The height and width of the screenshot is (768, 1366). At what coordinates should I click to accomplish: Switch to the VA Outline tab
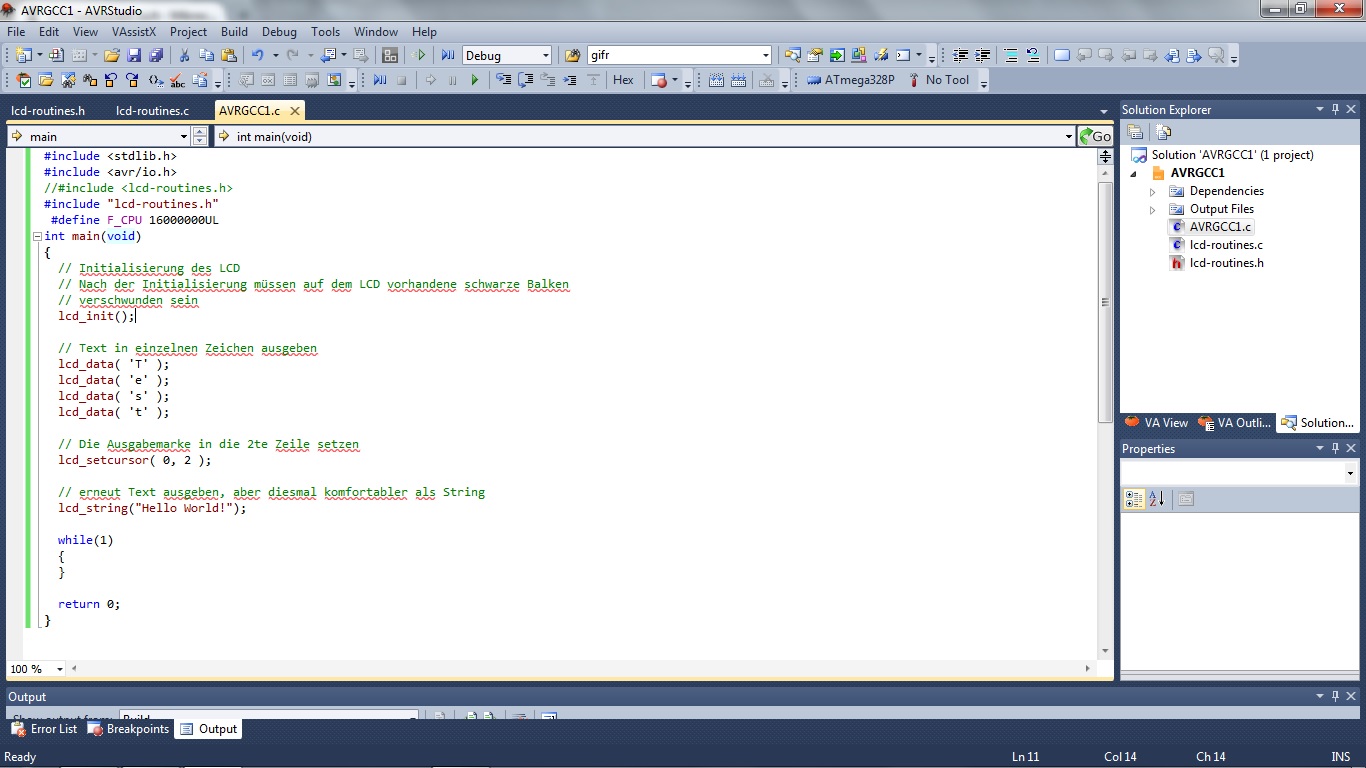point(1236,423)
